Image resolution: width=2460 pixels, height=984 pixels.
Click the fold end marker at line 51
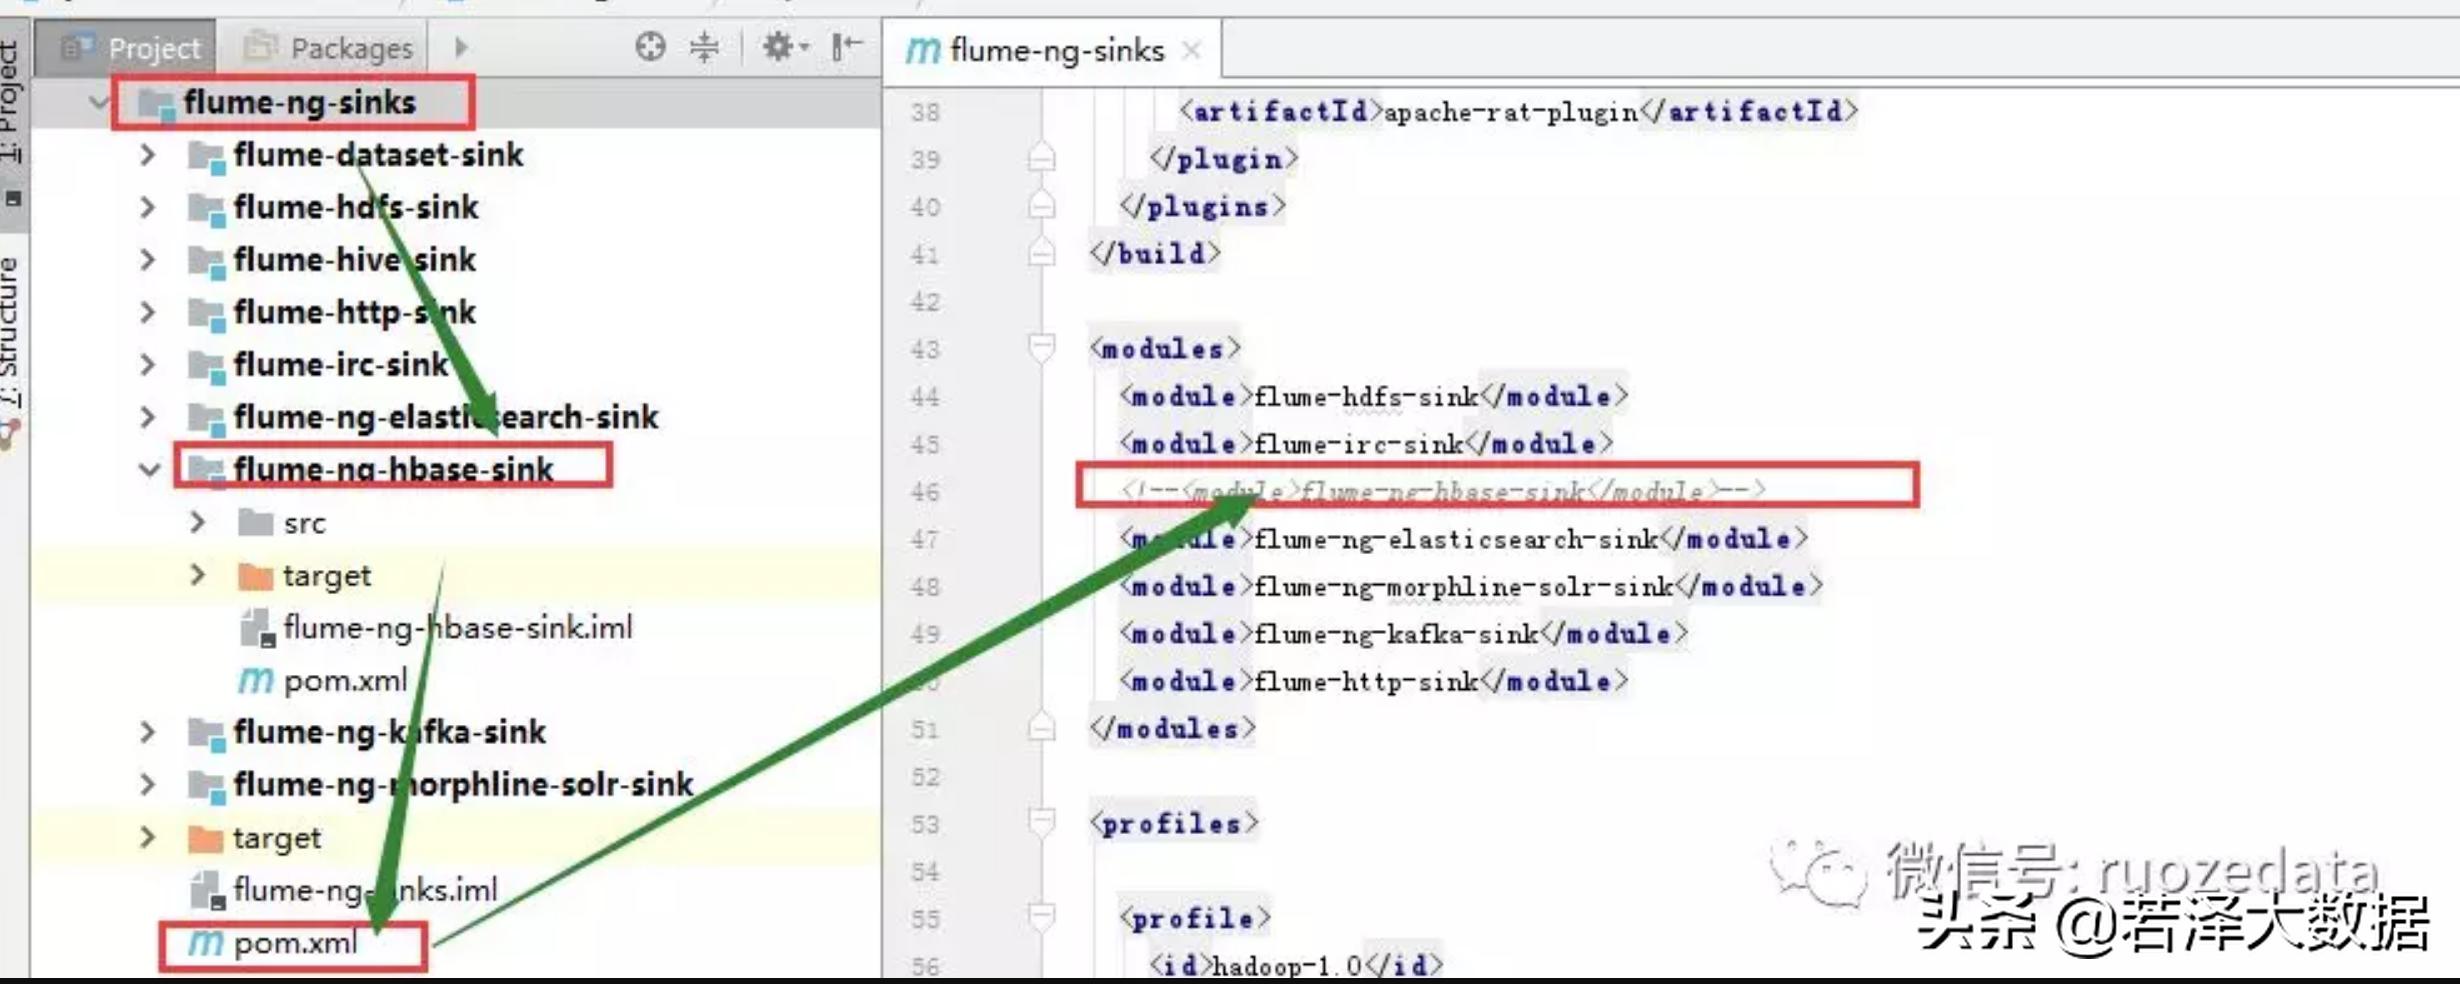pyautogui.click(x=1041, y=727)
